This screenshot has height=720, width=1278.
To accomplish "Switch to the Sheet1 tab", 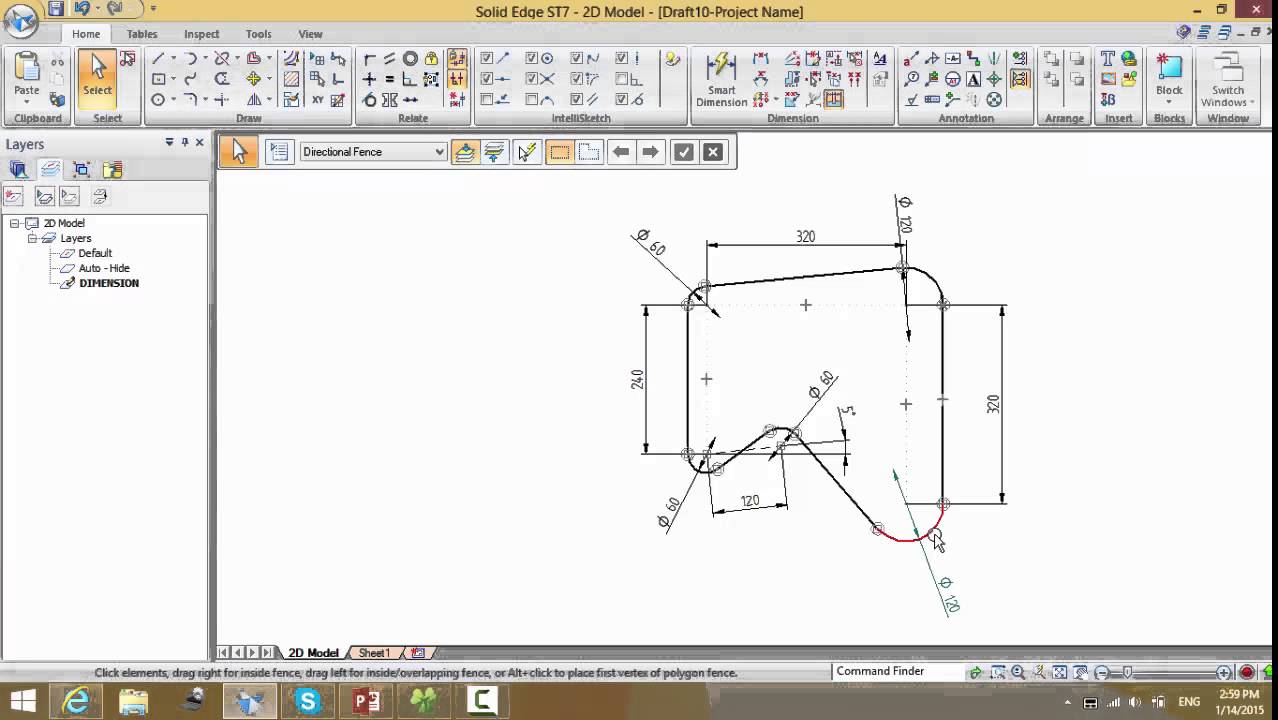I will pyautogui.click(x=374, y=653).
